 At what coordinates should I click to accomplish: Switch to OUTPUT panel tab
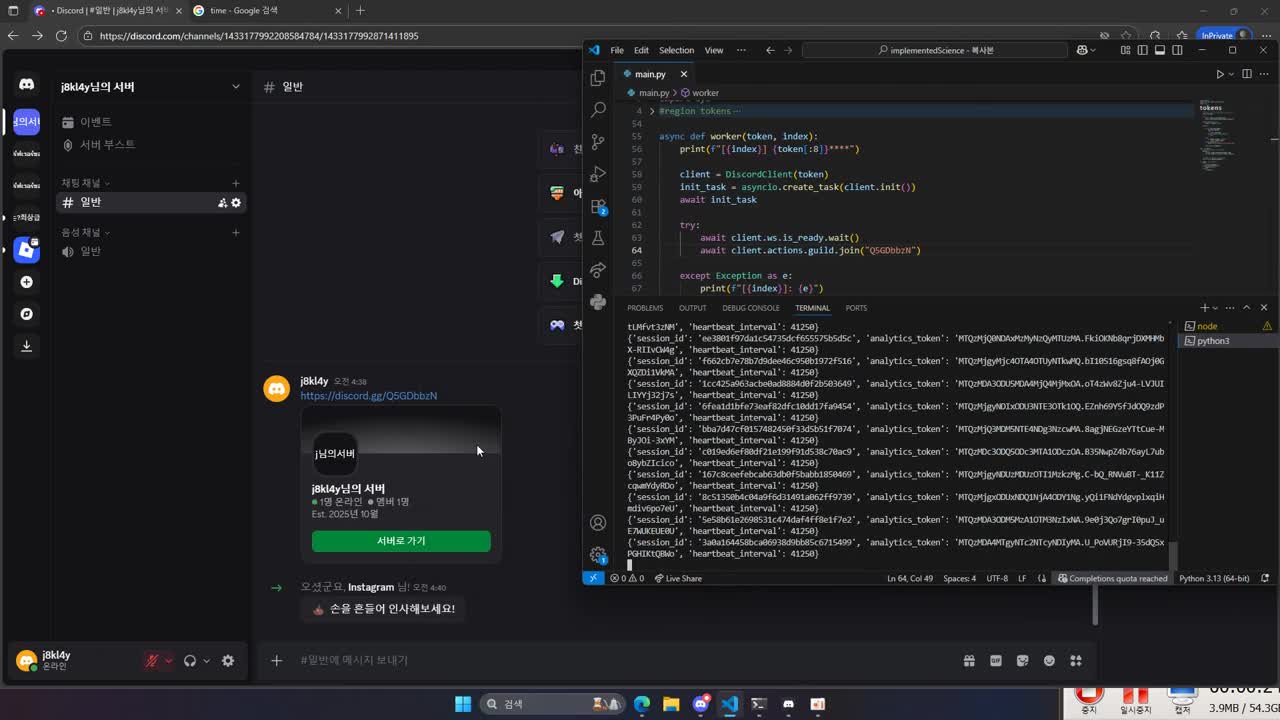click(692, 308)
